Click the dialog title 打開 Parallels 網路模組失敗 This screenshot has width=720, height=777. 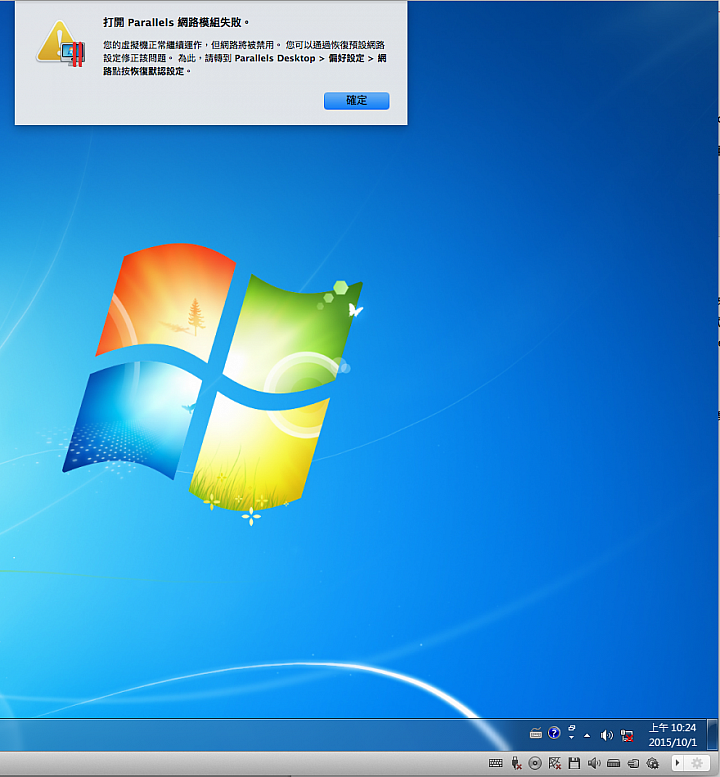(x=176, y=22)
